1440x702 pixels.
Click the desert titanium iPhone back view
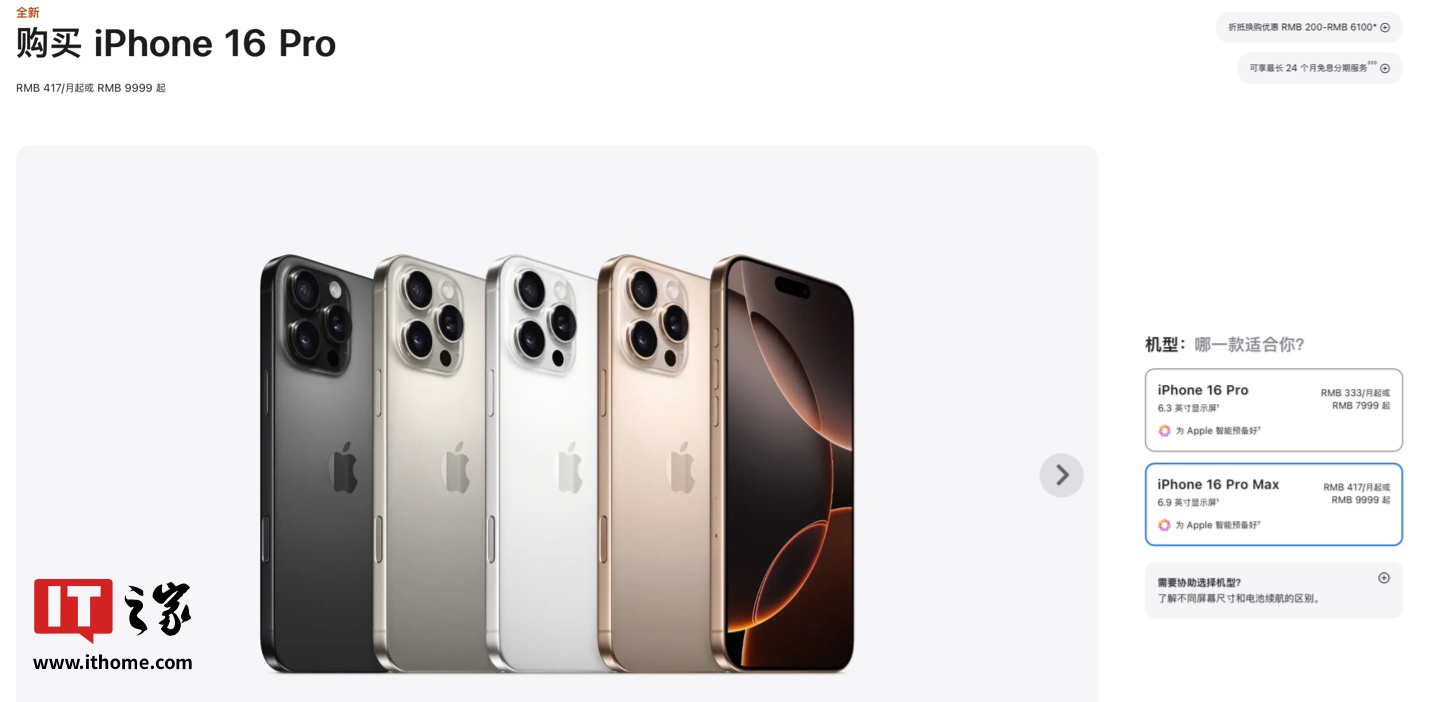pos(655,463)
